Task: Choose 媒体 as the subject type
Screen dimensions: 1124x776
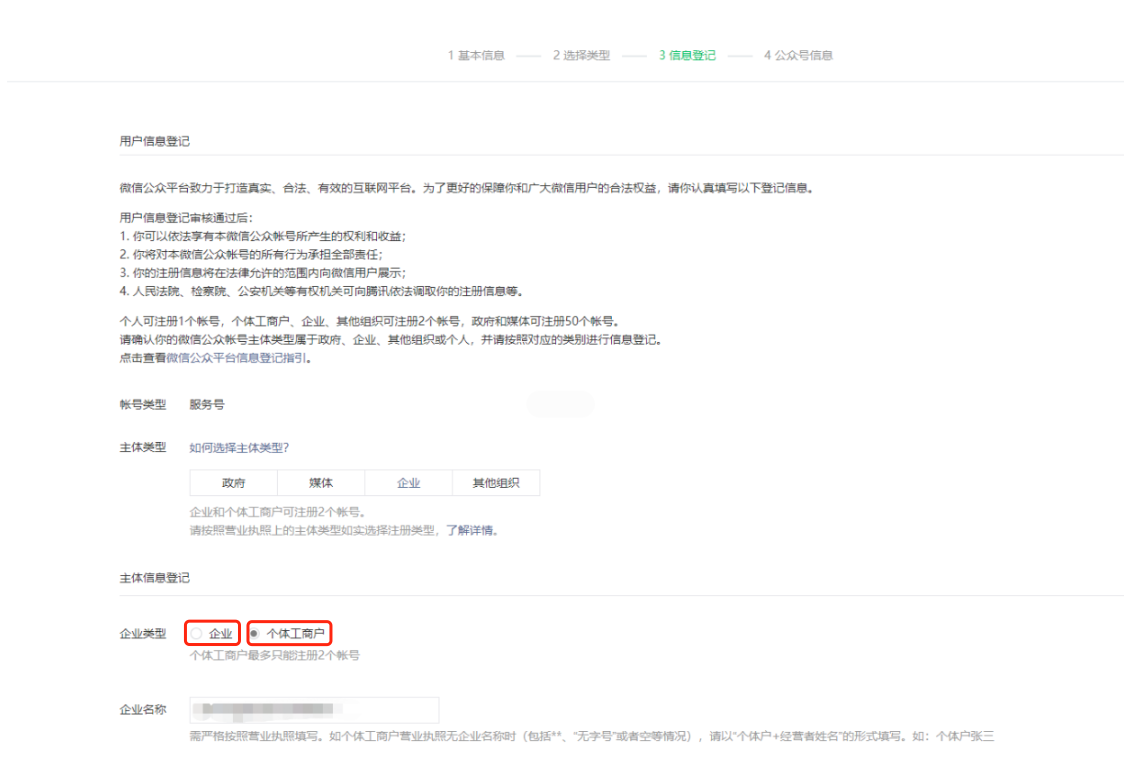Action: pos(321,483)
